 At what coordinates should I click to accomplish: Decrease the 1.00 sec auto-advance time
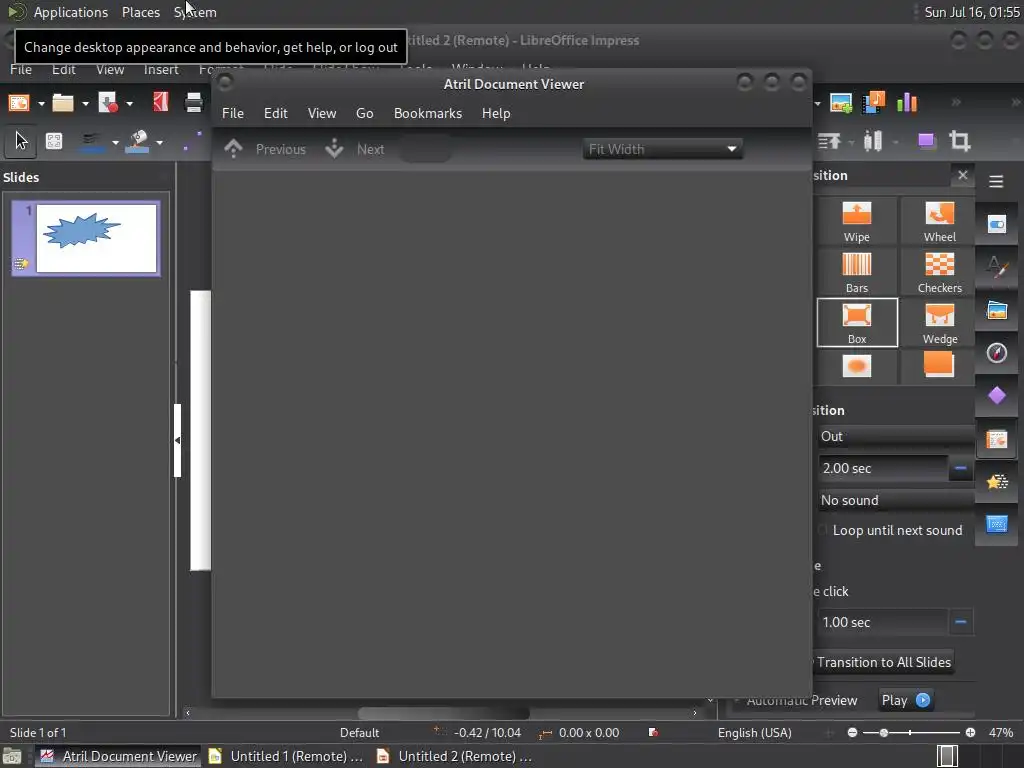tap(960, 622)
